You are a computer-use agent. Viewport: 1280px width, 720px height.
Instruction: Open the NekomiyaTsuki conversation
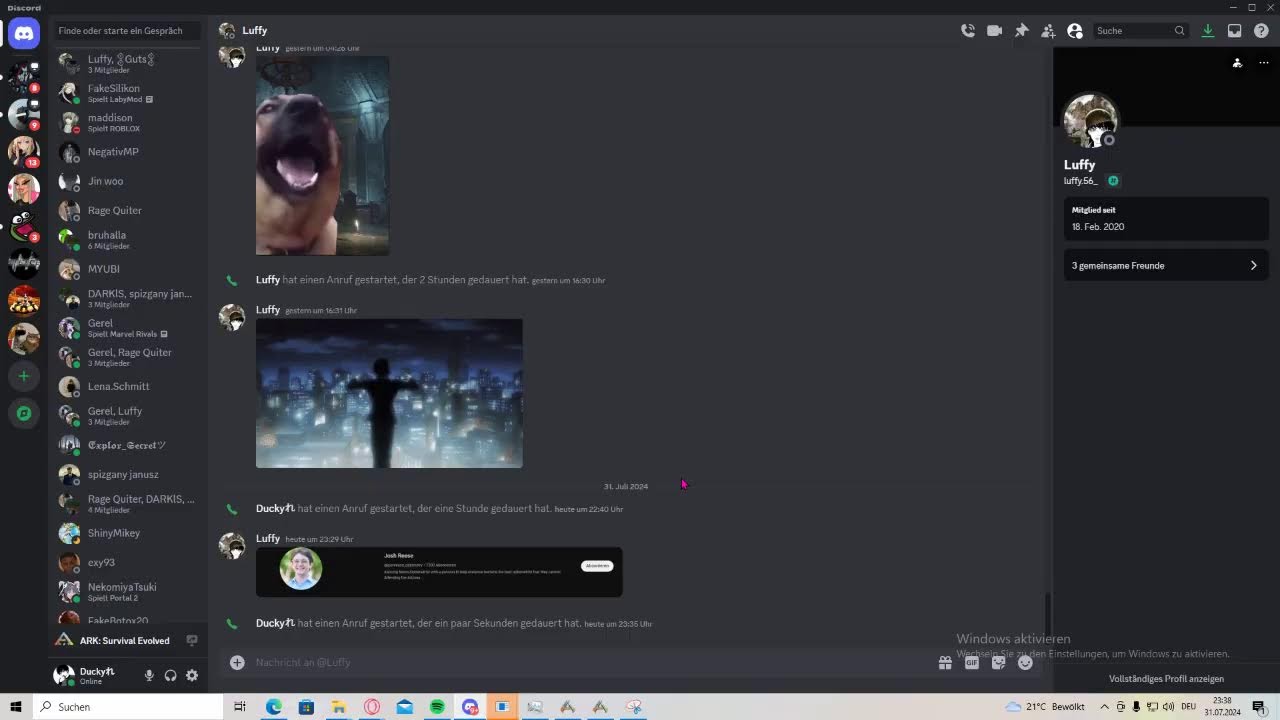[x=128, y=591]
